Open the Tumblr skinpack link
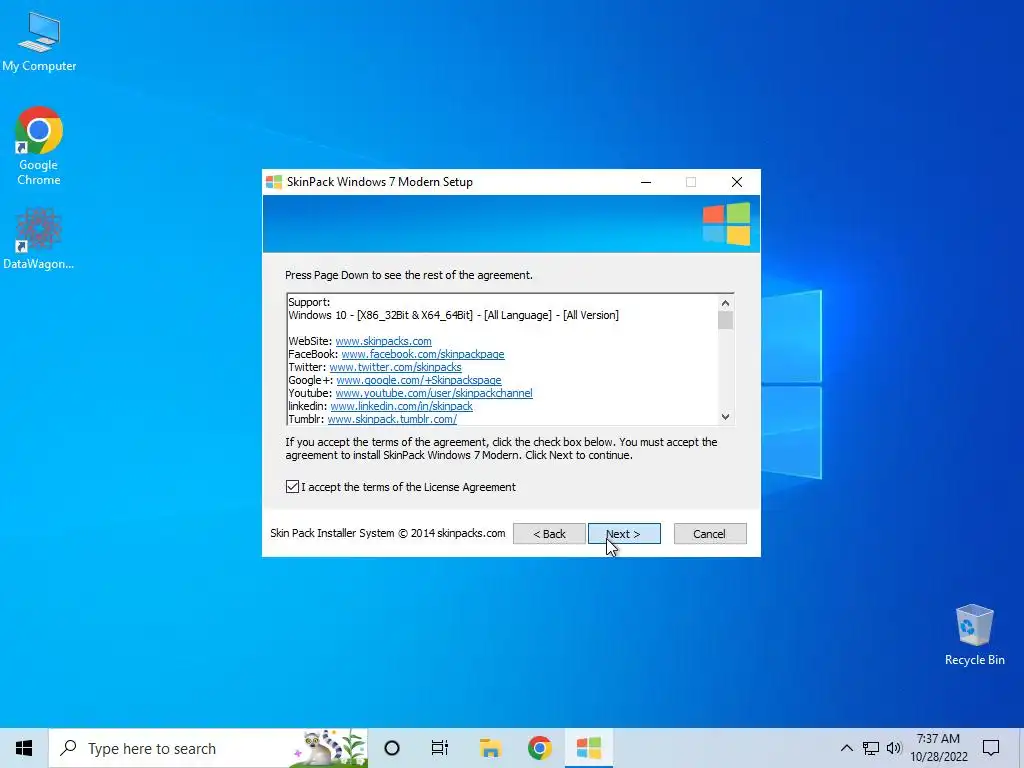1024x768 pixels. pyautogui.click(x=392, y=419)
